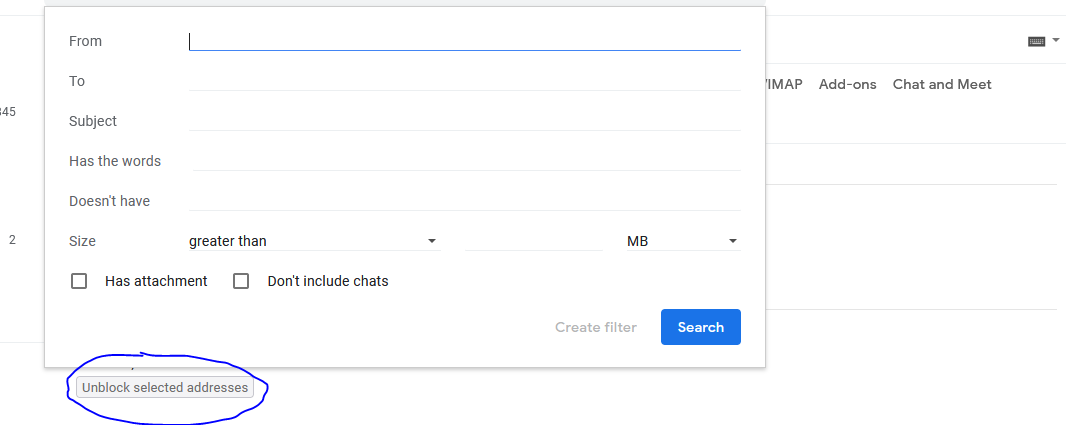Click into the To field

464,81
